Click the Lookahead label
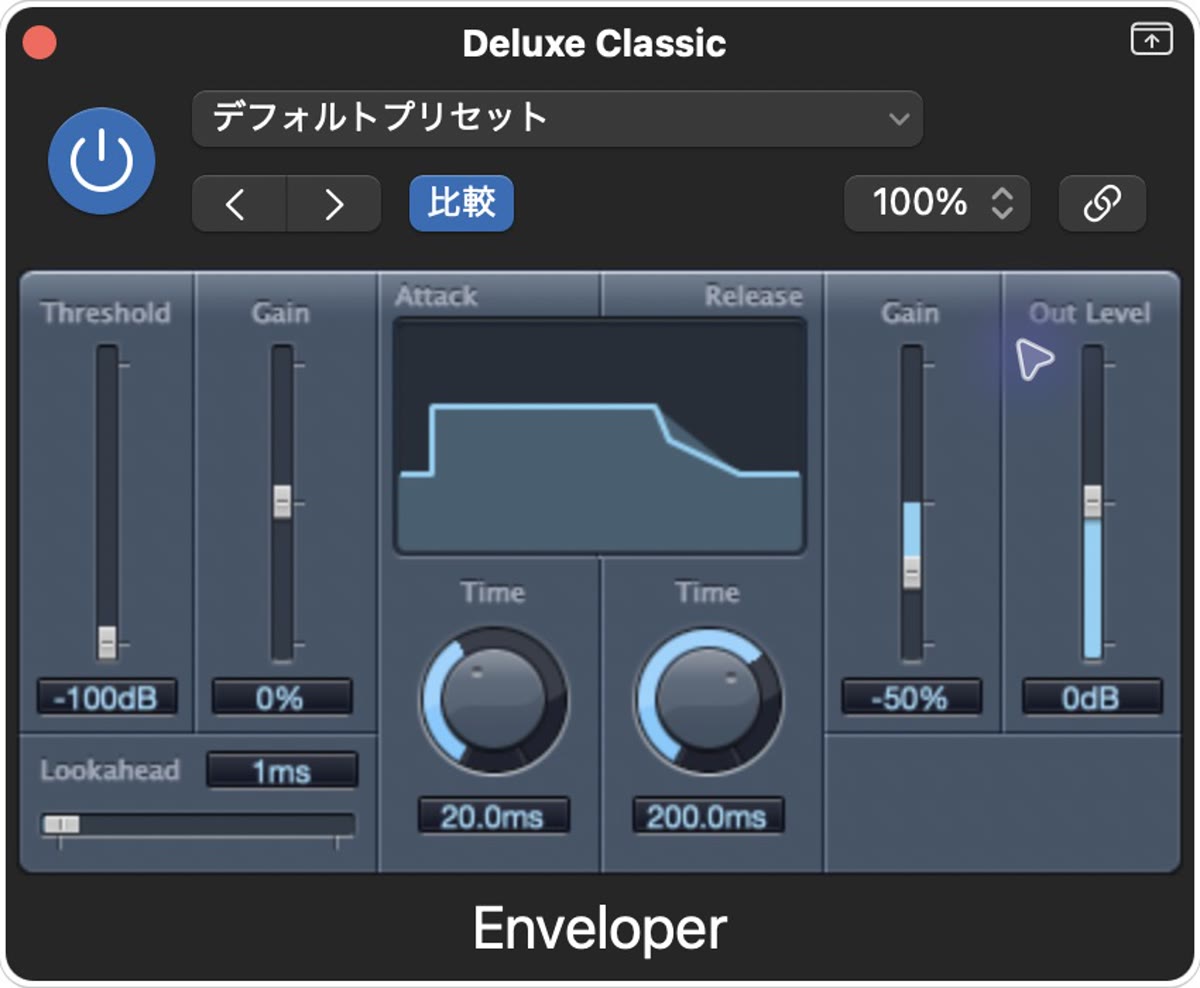 pos(110,771)
